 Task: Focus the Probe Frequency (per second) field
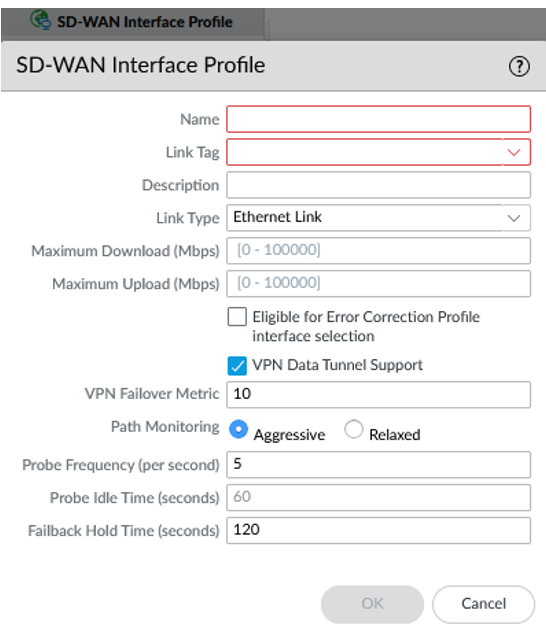tap(378, 465)
